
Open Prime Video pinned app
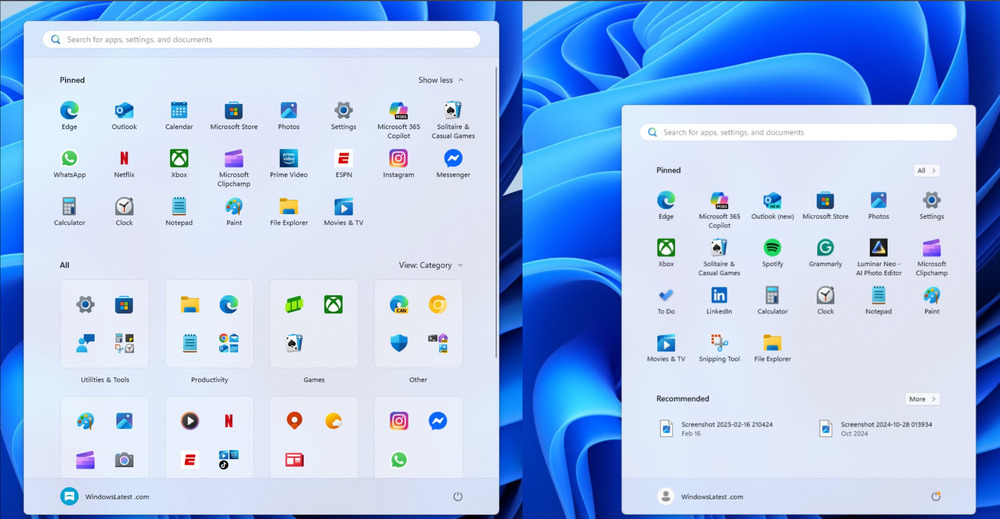click(x=289, y=163)
